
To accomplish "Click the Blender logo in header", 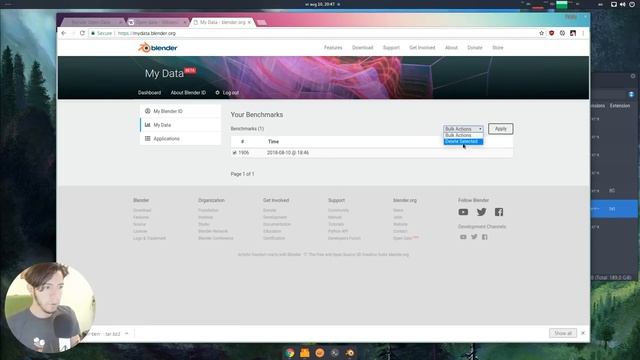I will [158, 48].
